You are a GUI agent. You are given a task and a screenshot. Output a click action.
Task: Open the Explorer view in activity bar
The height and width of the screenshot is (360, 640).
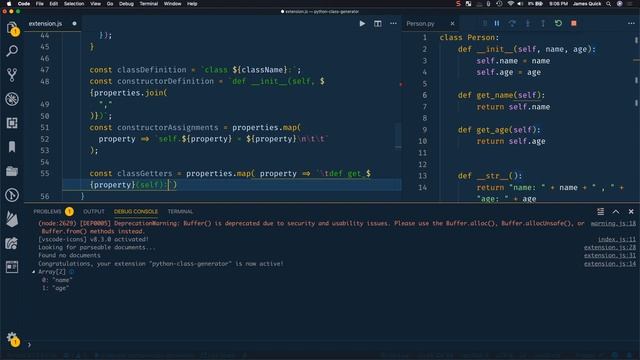[x=12, y=28]
